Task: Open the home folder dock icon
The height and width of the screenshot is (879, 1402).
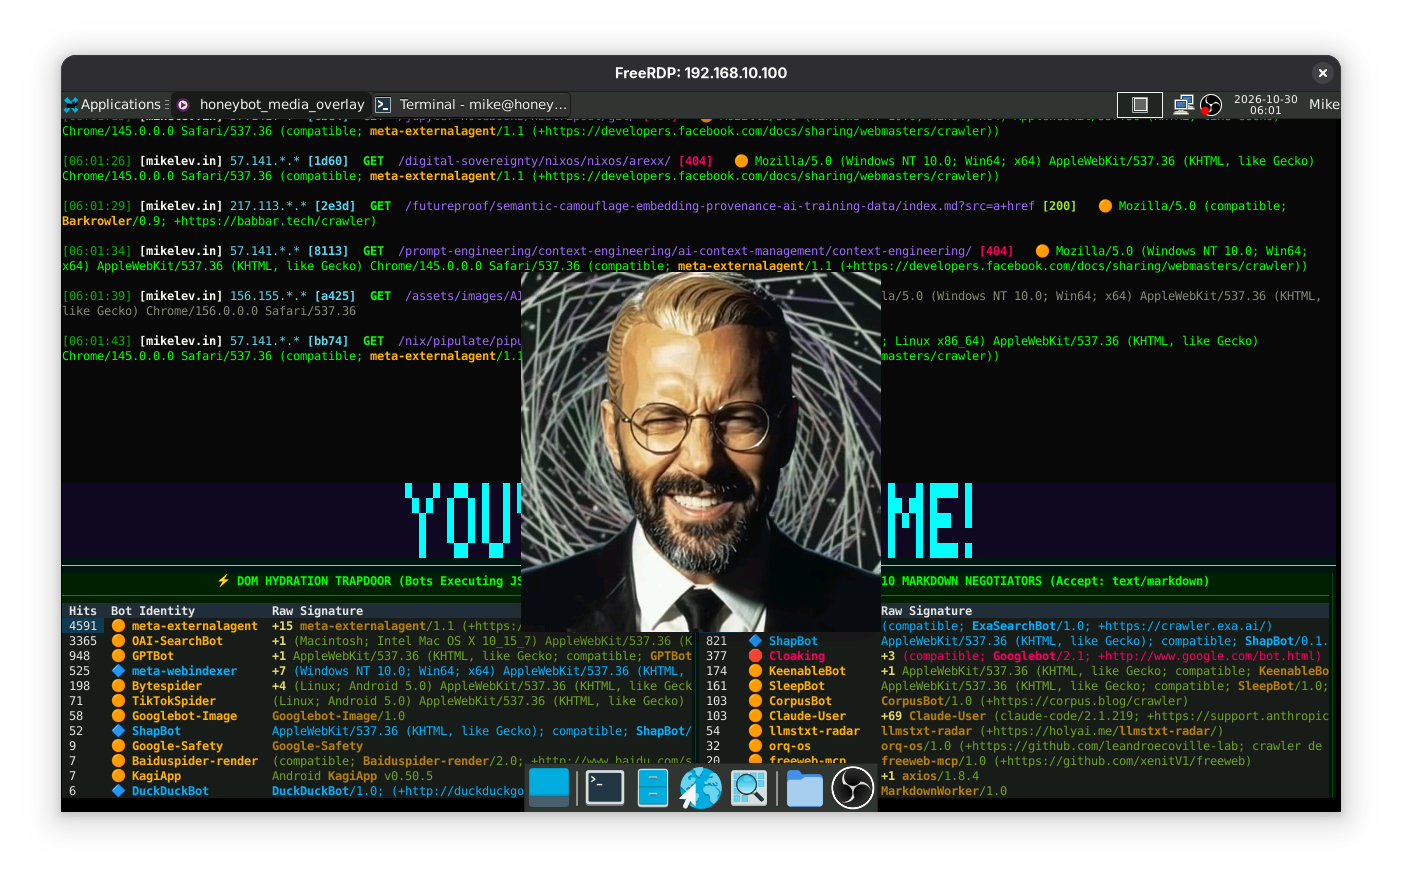Action: [804, 788]
